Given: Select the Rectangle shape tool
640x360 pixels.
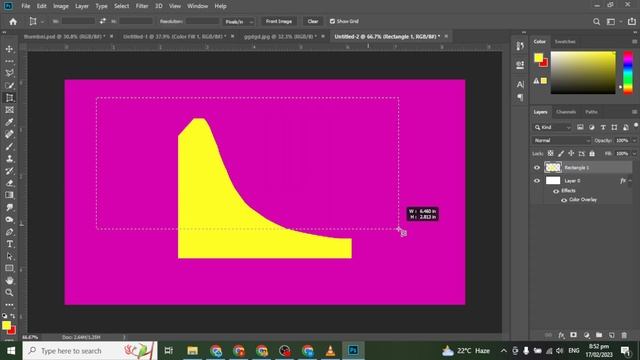Looking at the screenshot, I should pos(9,268).
